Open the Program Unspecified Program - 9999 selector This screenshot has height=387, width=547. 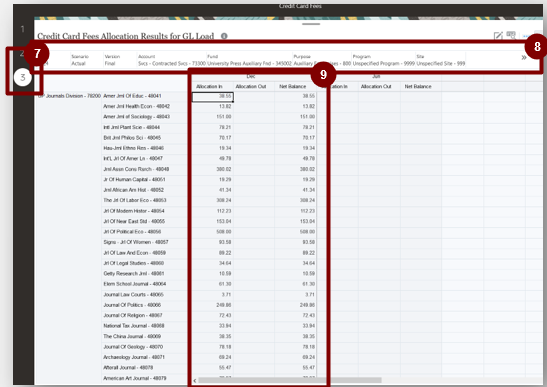[383, 60]
